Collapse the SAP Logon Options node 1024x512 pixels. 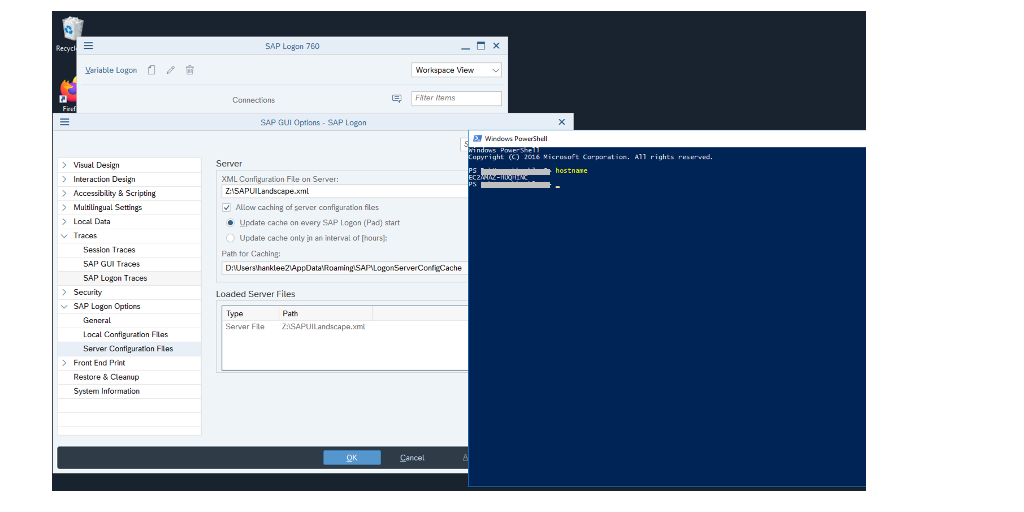click(x=64, y=306)
